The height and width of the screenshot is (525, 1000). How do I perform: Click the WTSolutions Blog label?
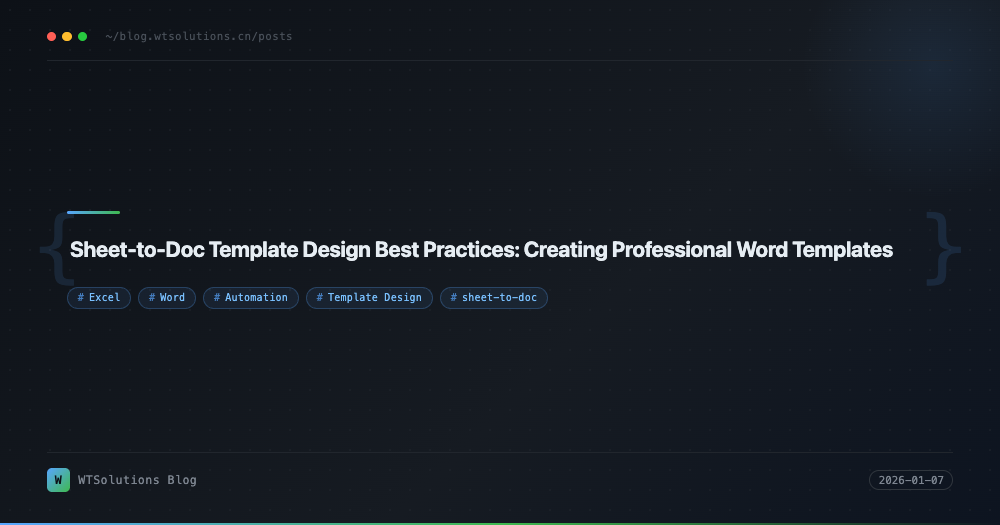click(137, 480)
